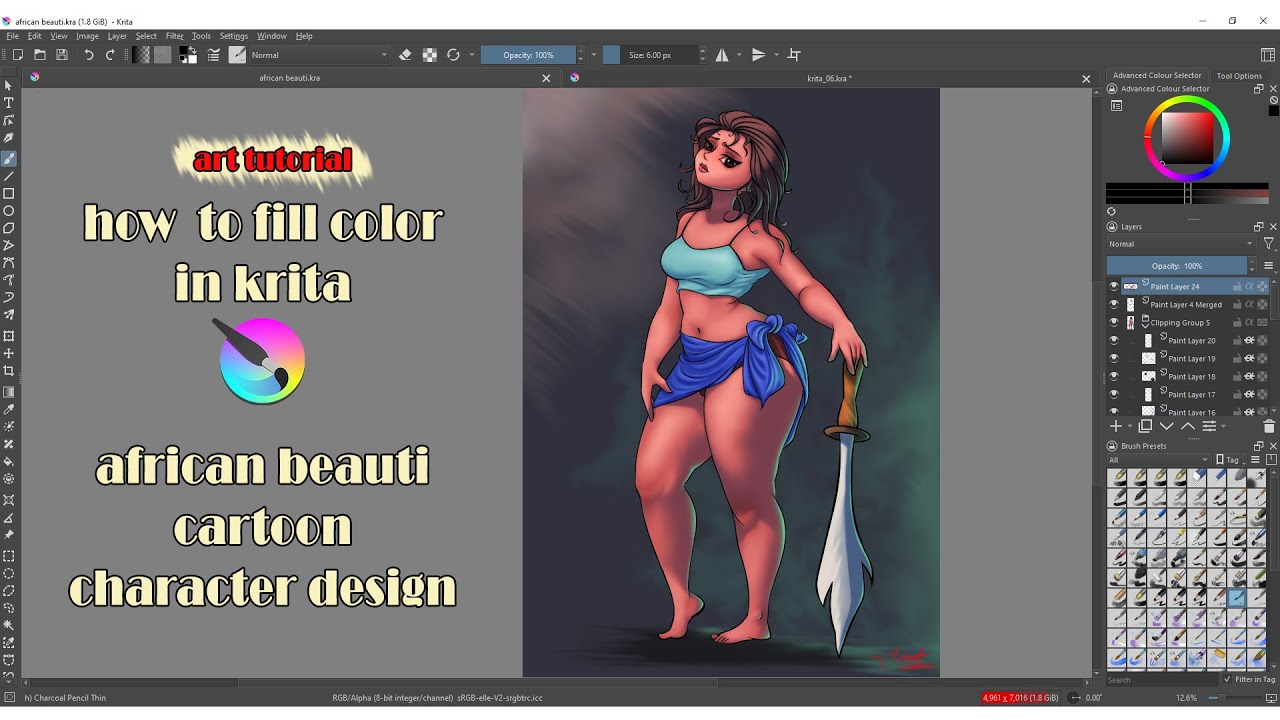This screenshot has height=720, width=1280.
Task: Add a new paint layer
Action: click(x=1116, y=426)
